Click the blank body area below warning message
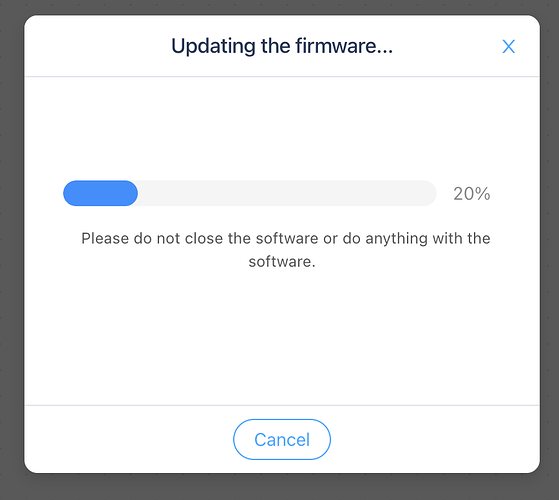The height and width of the screenshot is (500, 559). click(282, 337)
